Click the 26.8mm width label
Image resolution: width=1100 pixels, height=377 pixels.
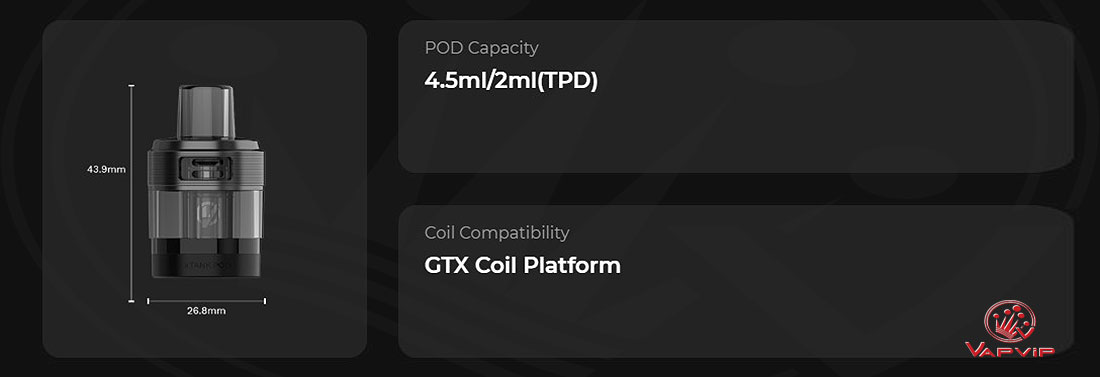[x=206, y=310]
